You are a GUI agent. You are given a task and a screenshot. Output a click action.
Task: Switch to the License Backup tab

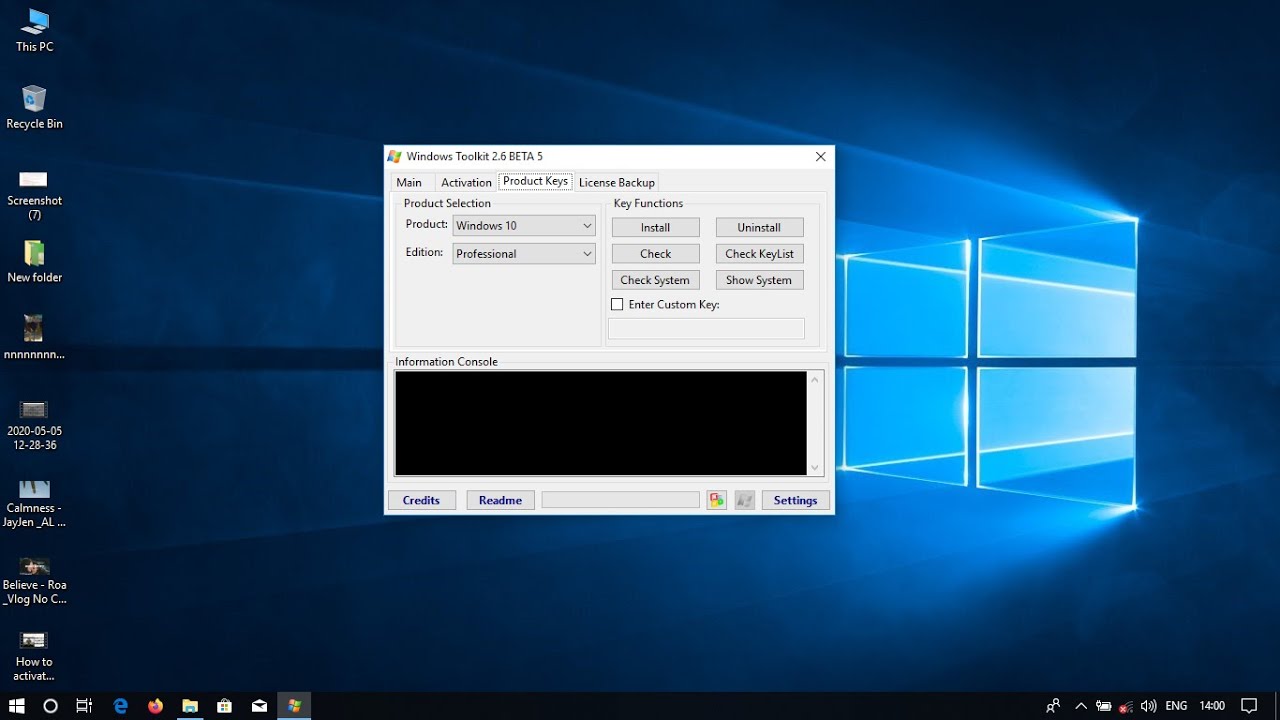coord(617,182)
